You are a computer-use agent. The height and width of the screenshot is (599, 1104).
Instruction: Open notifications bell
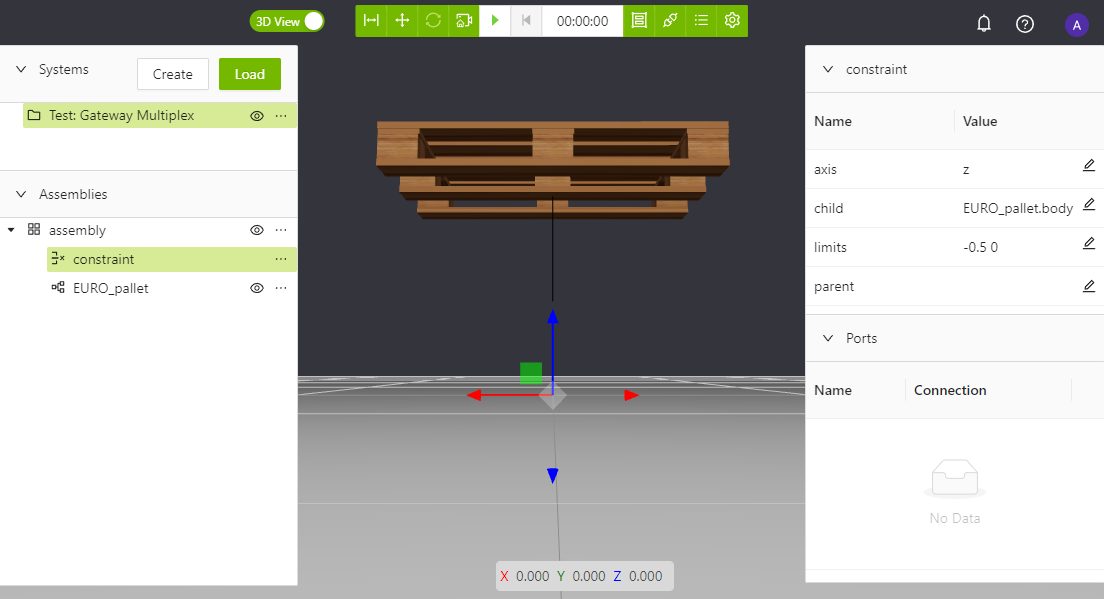984,24
